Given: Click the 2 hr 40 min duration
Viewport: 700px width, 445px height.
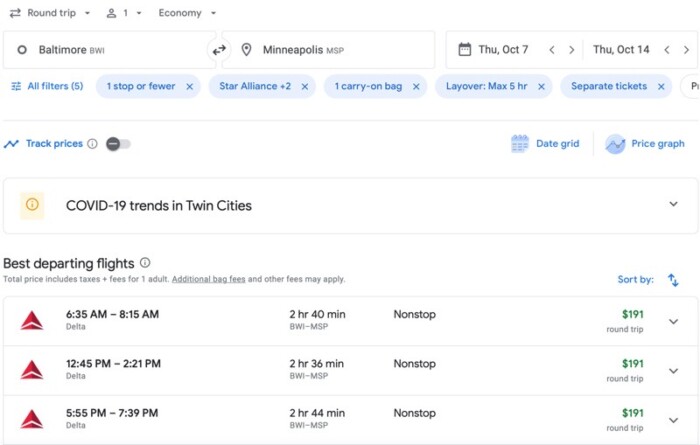Looking at the screenshot, I should [317, 314].
